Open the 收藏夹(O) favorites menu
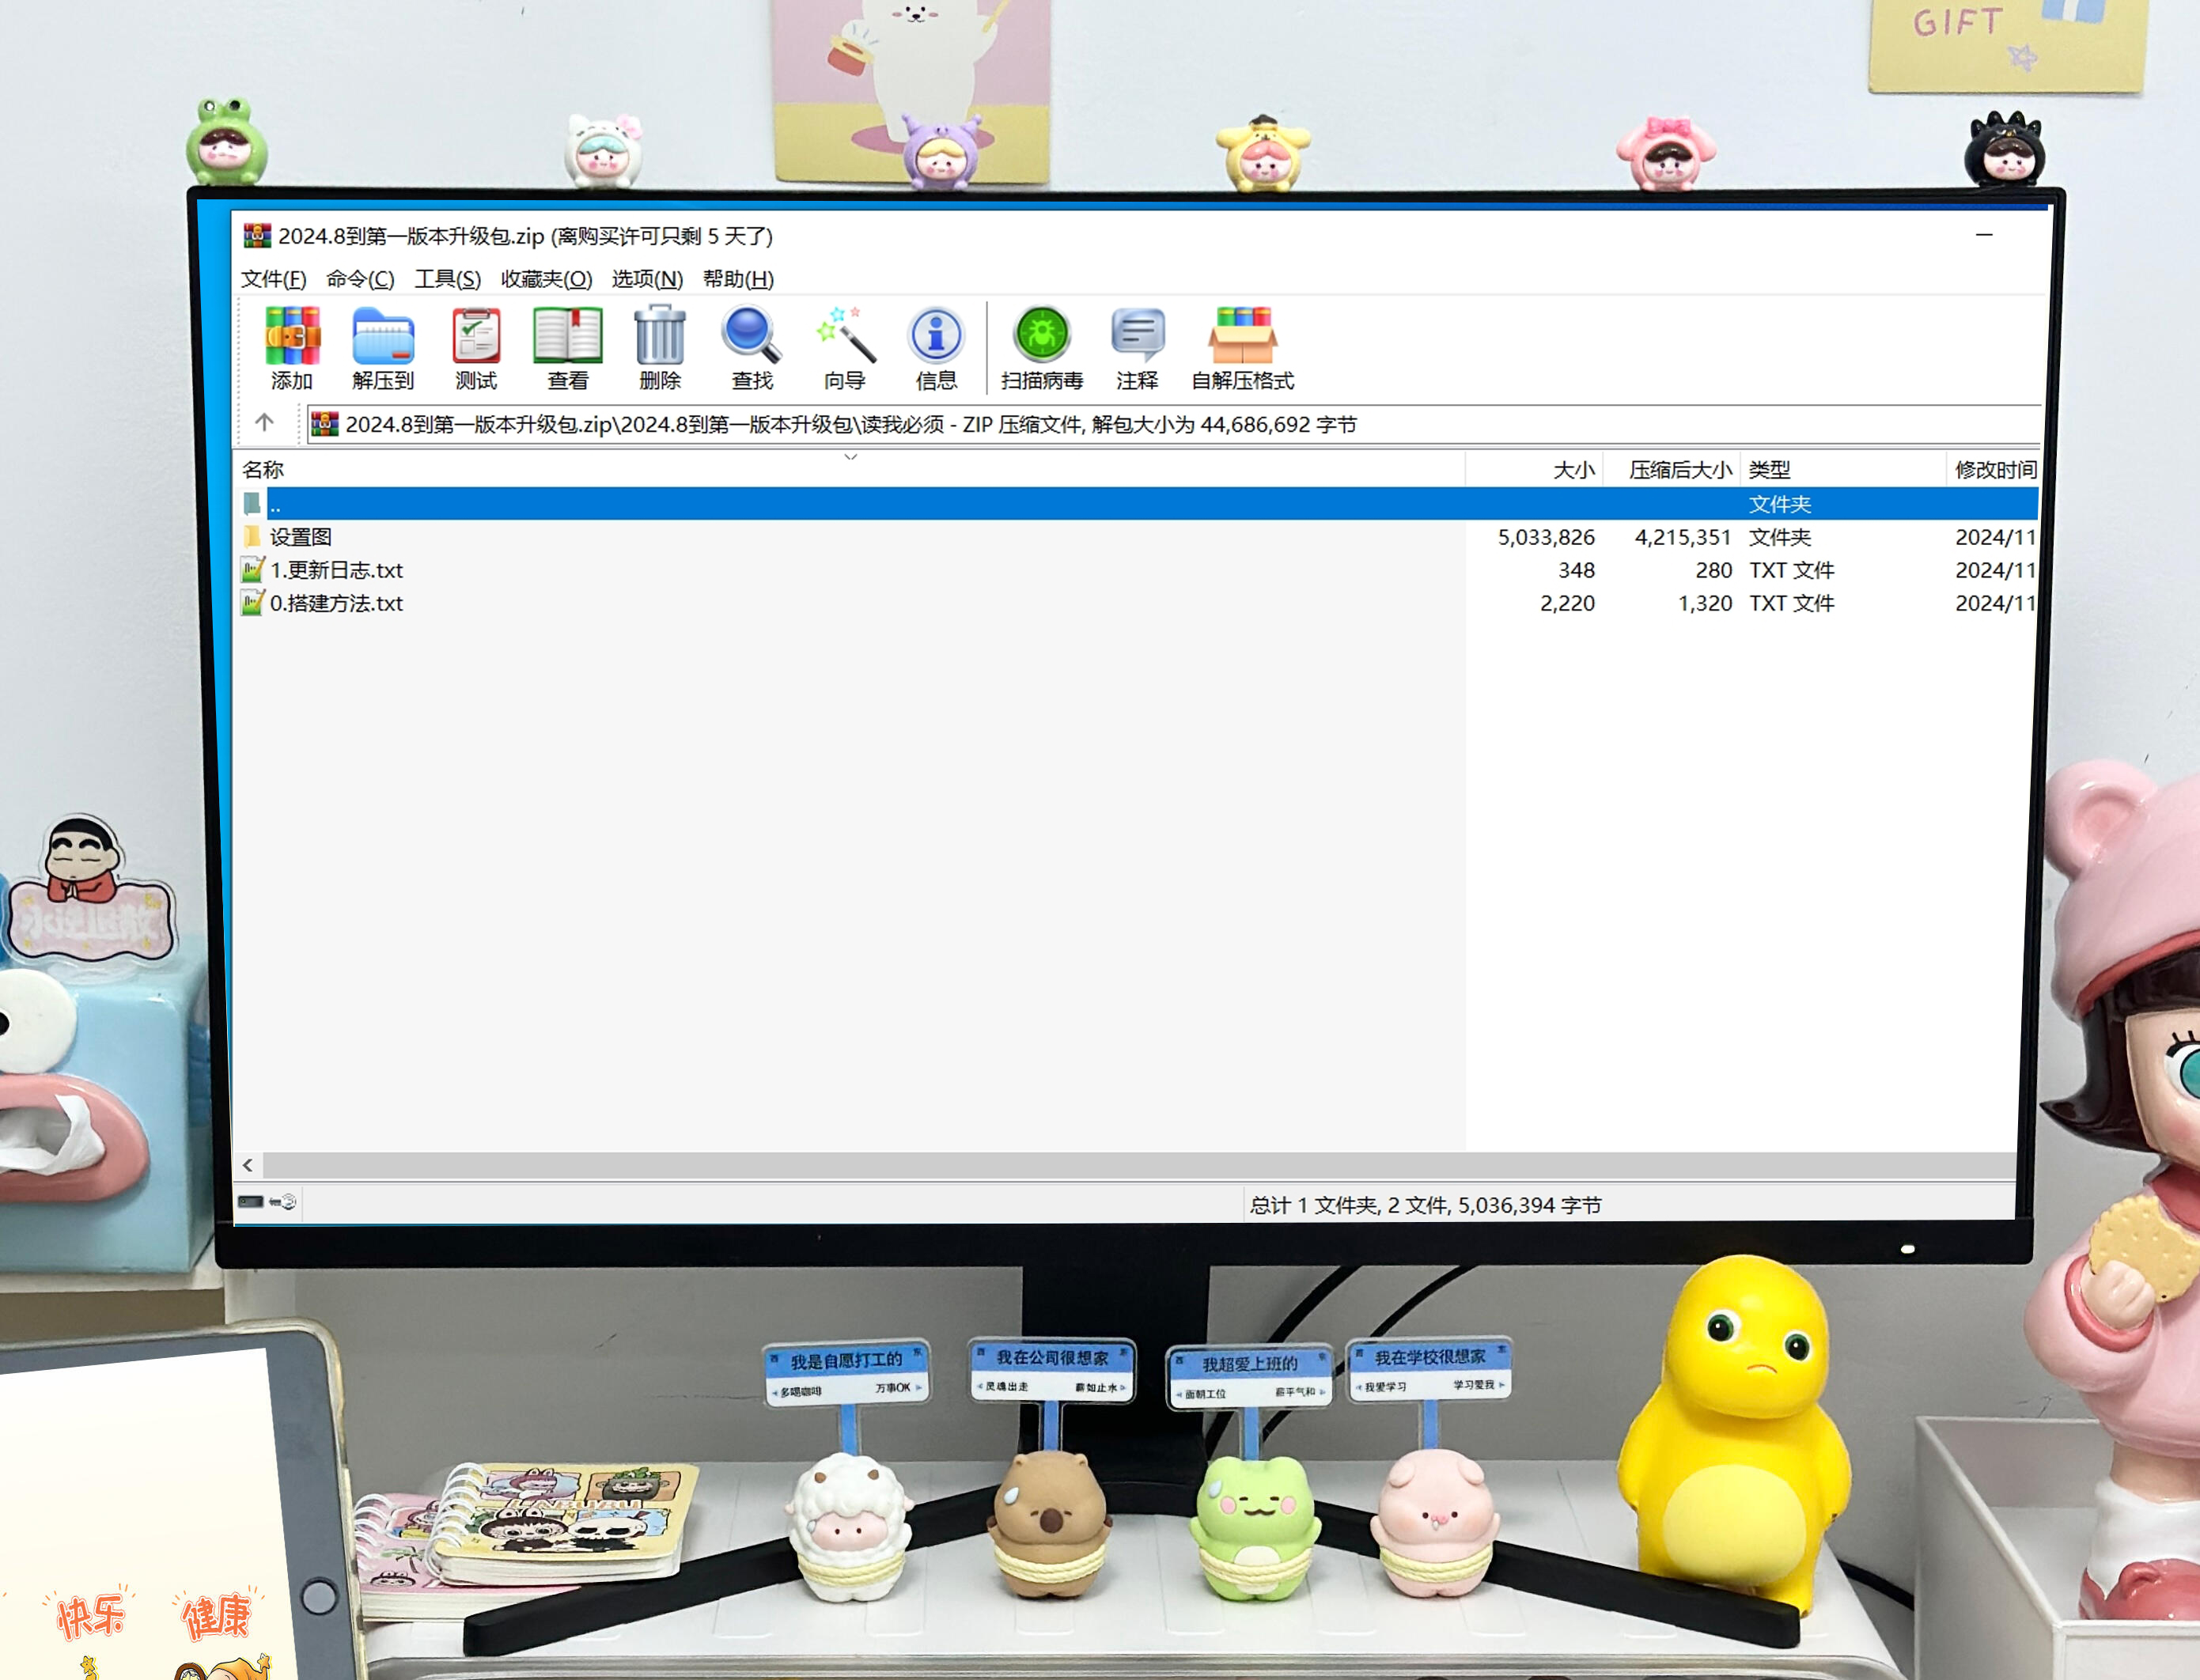This screenshot has width=2200, height=1680. pos(546,279)
